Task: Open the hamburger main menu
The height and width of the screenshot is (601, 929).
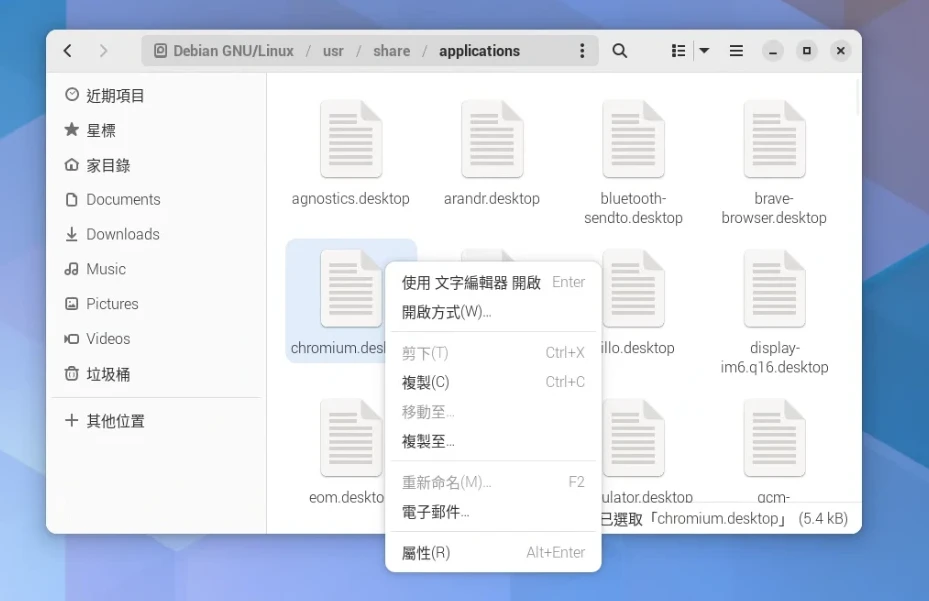Action: [736, 51]
